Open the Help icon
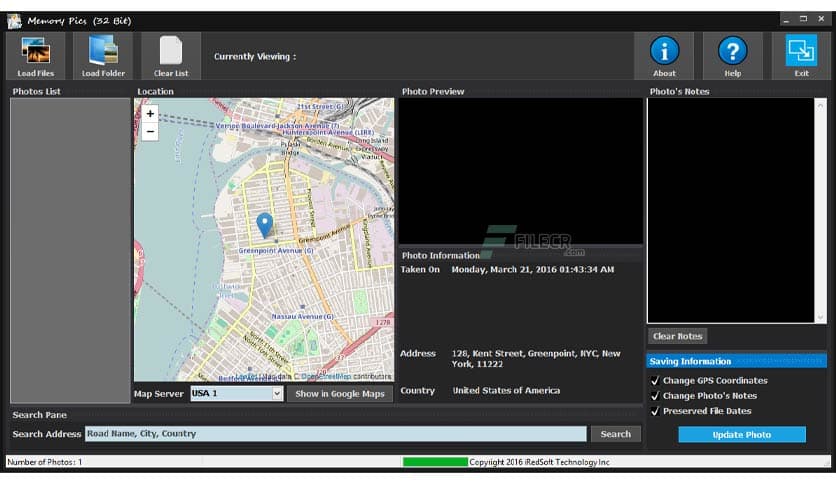 click(733, 56)
